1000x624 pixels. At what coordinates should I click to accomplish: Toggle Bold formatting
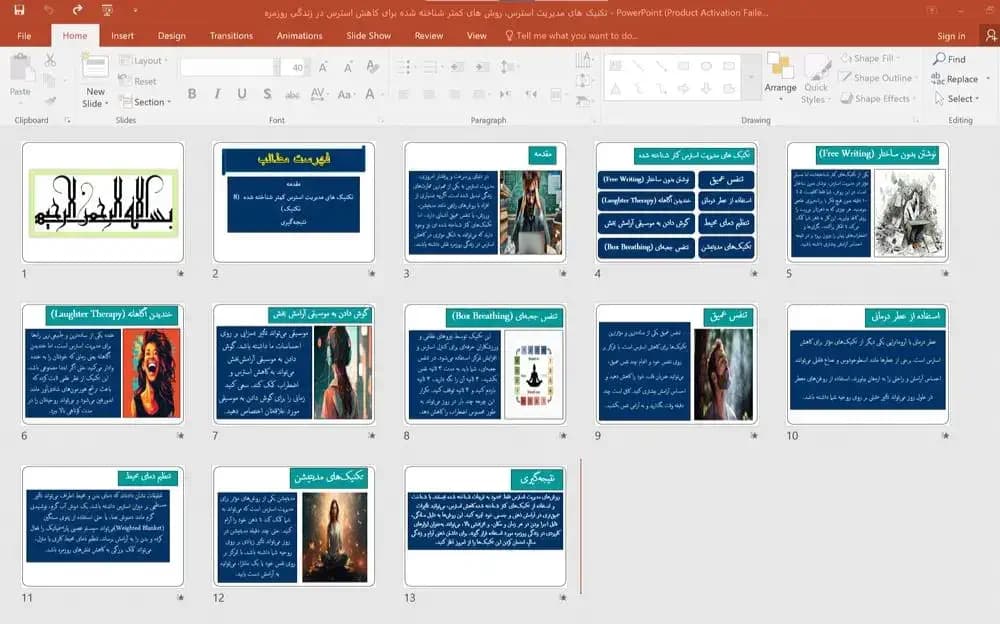[192, 94]
